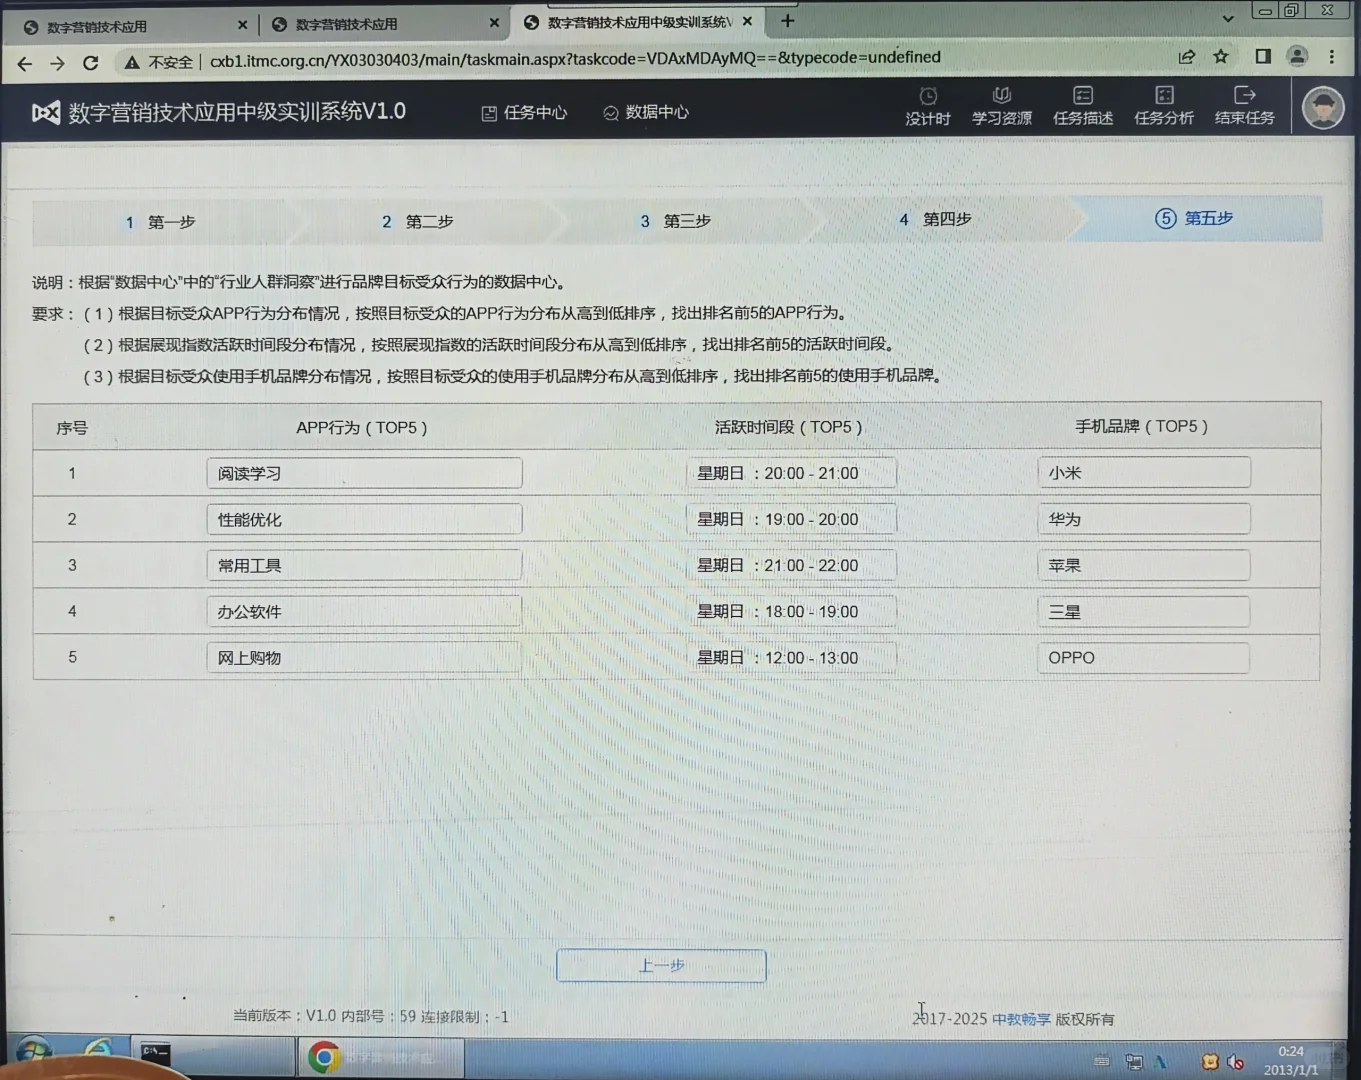Click the 不安全 site security warning
The image size is (1361, 1080).
[158, 62]
